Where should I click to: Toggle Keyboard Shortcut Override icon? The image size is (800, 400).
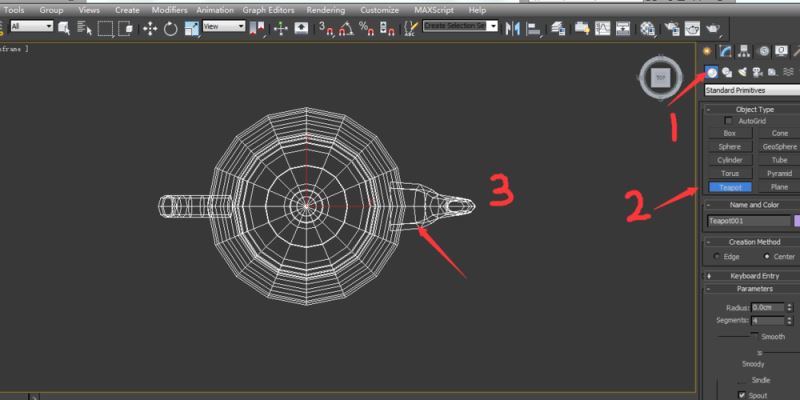coord(302,28)
